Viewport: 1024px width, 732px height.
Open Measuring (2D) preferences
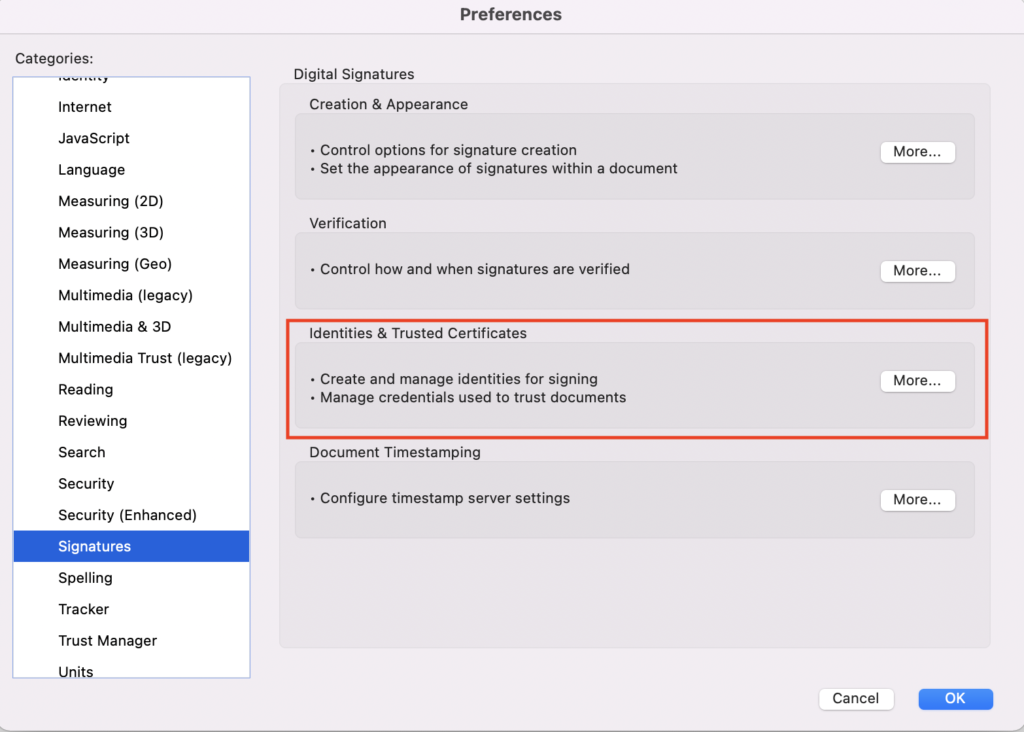[x=111, y=201]
